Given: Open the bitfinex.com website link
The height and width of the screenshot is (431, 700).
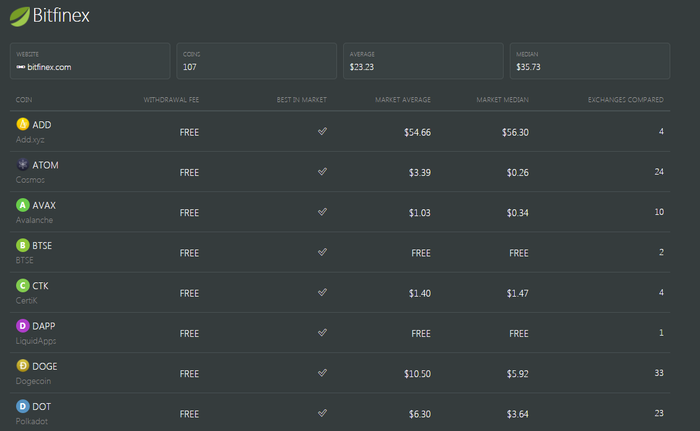Looking at the screenshot, I should (44, 67).
